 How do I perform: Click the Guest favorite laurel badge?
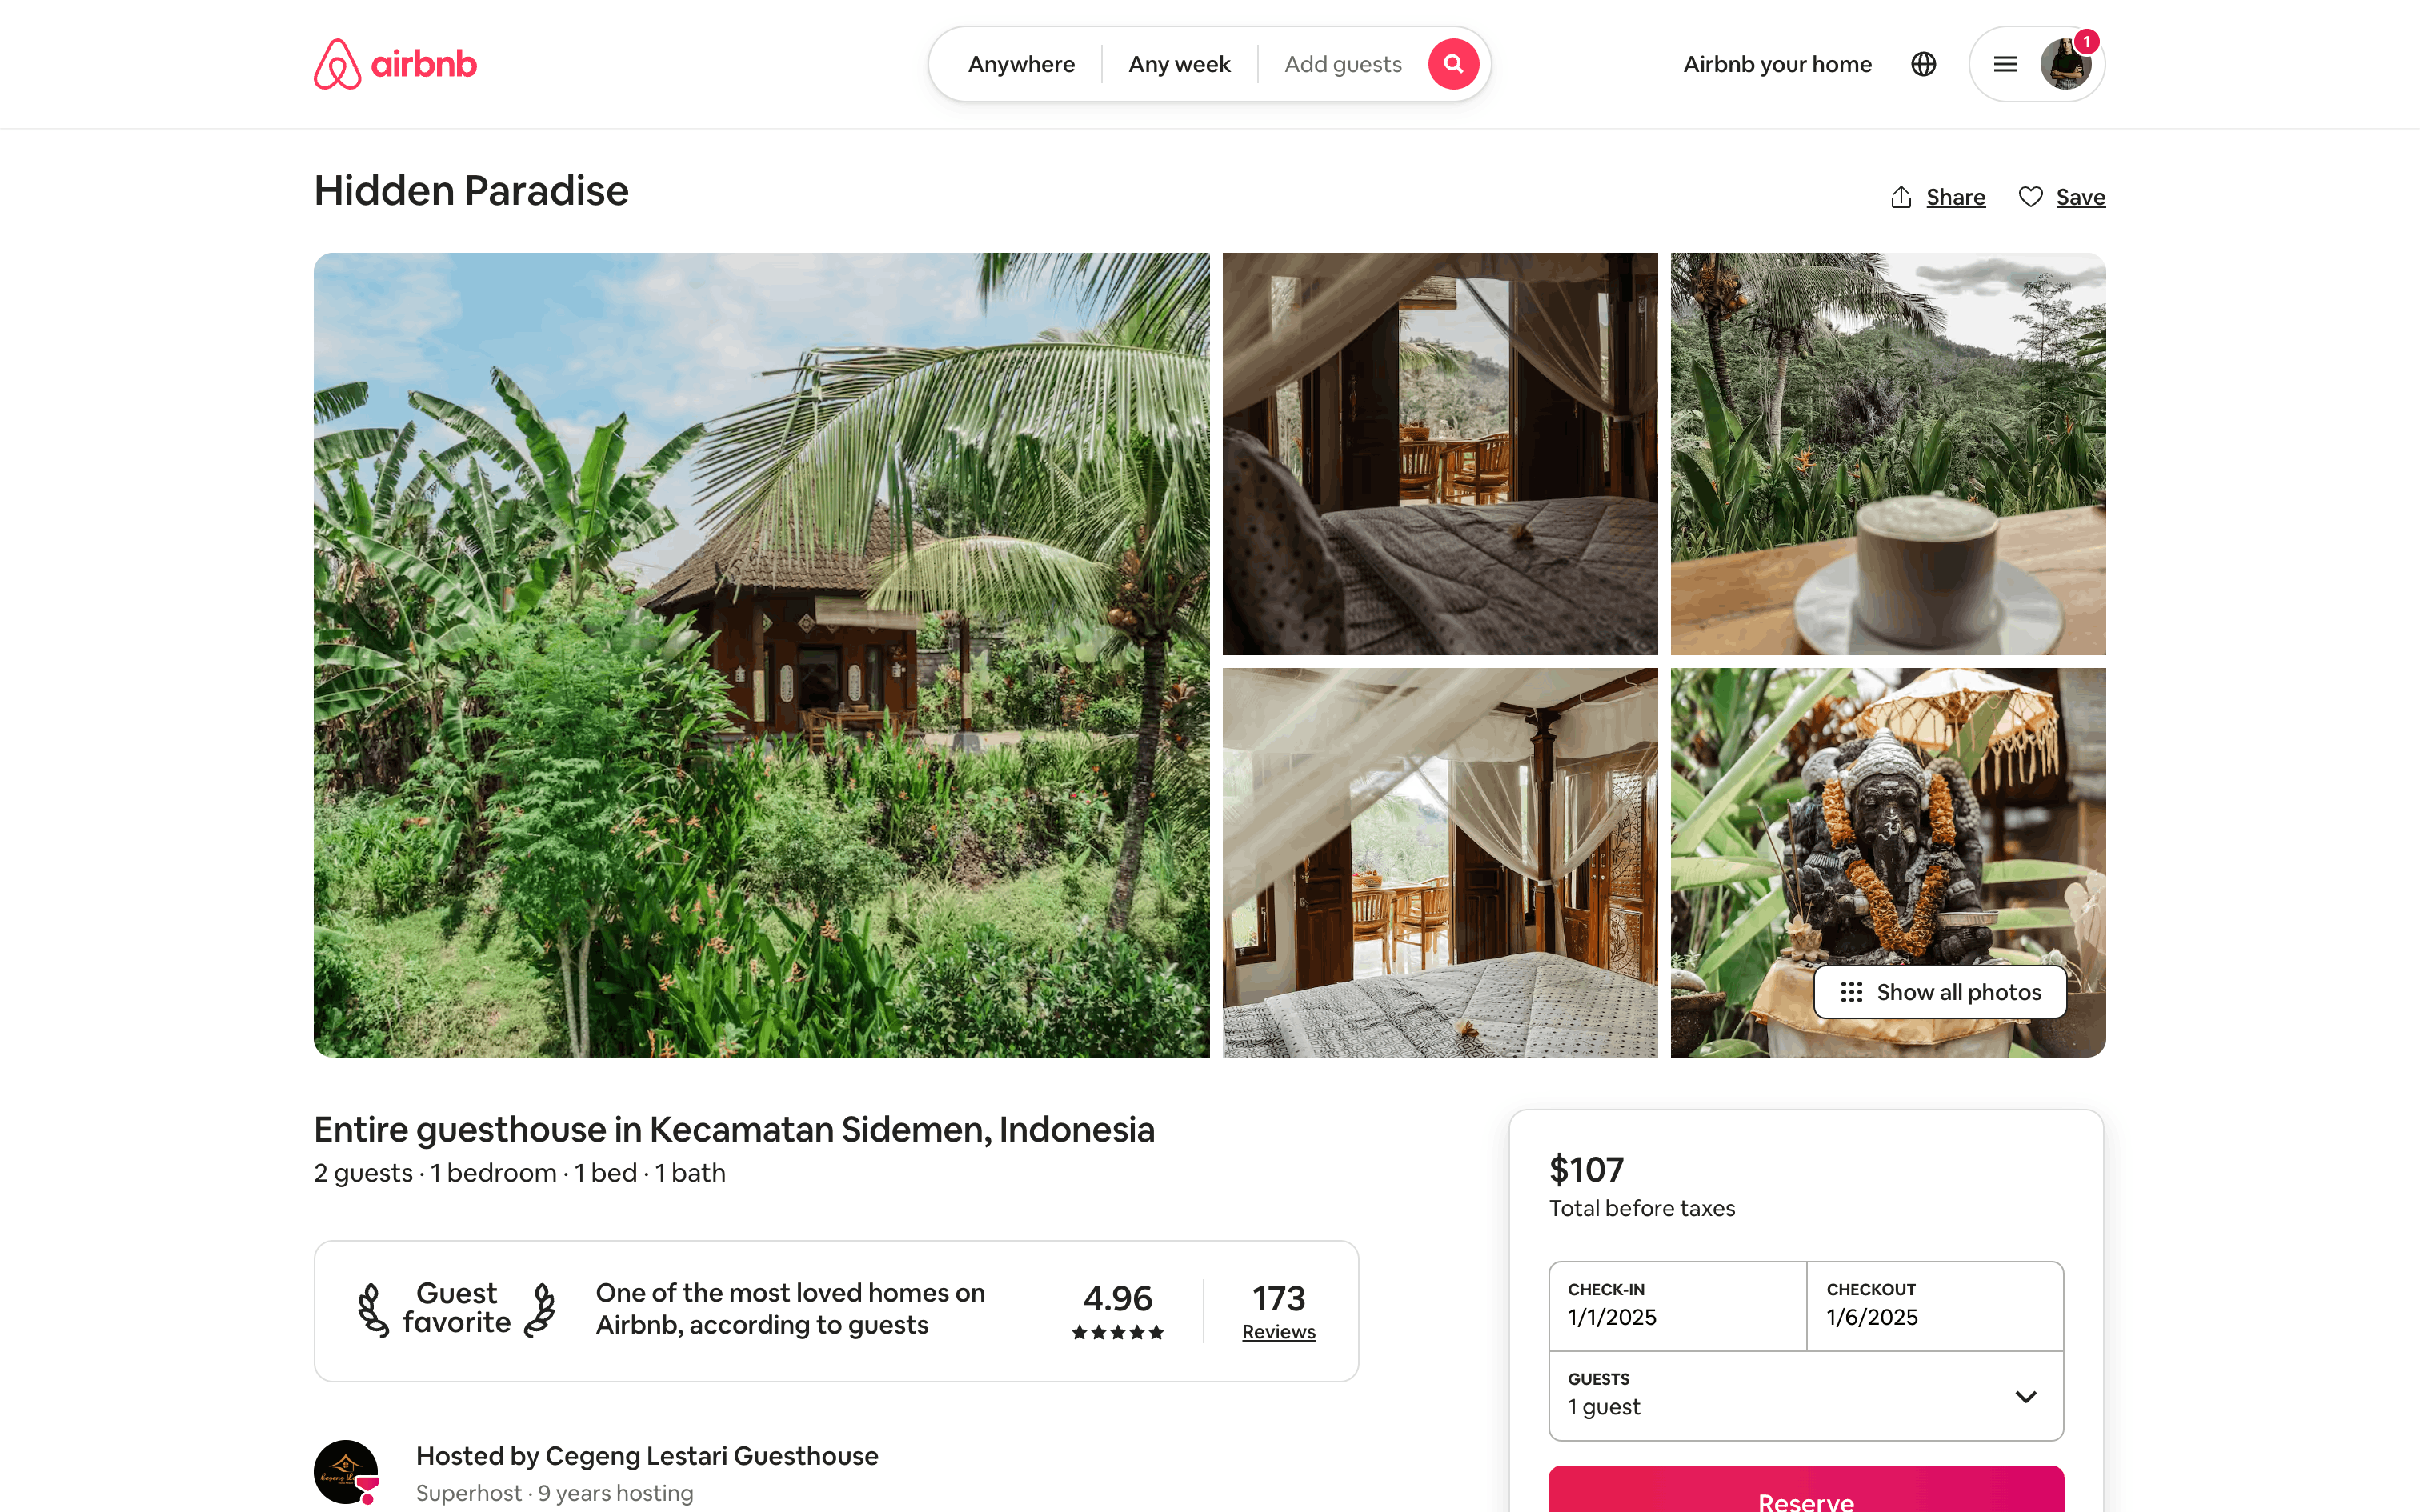[x=456, y=1308]
